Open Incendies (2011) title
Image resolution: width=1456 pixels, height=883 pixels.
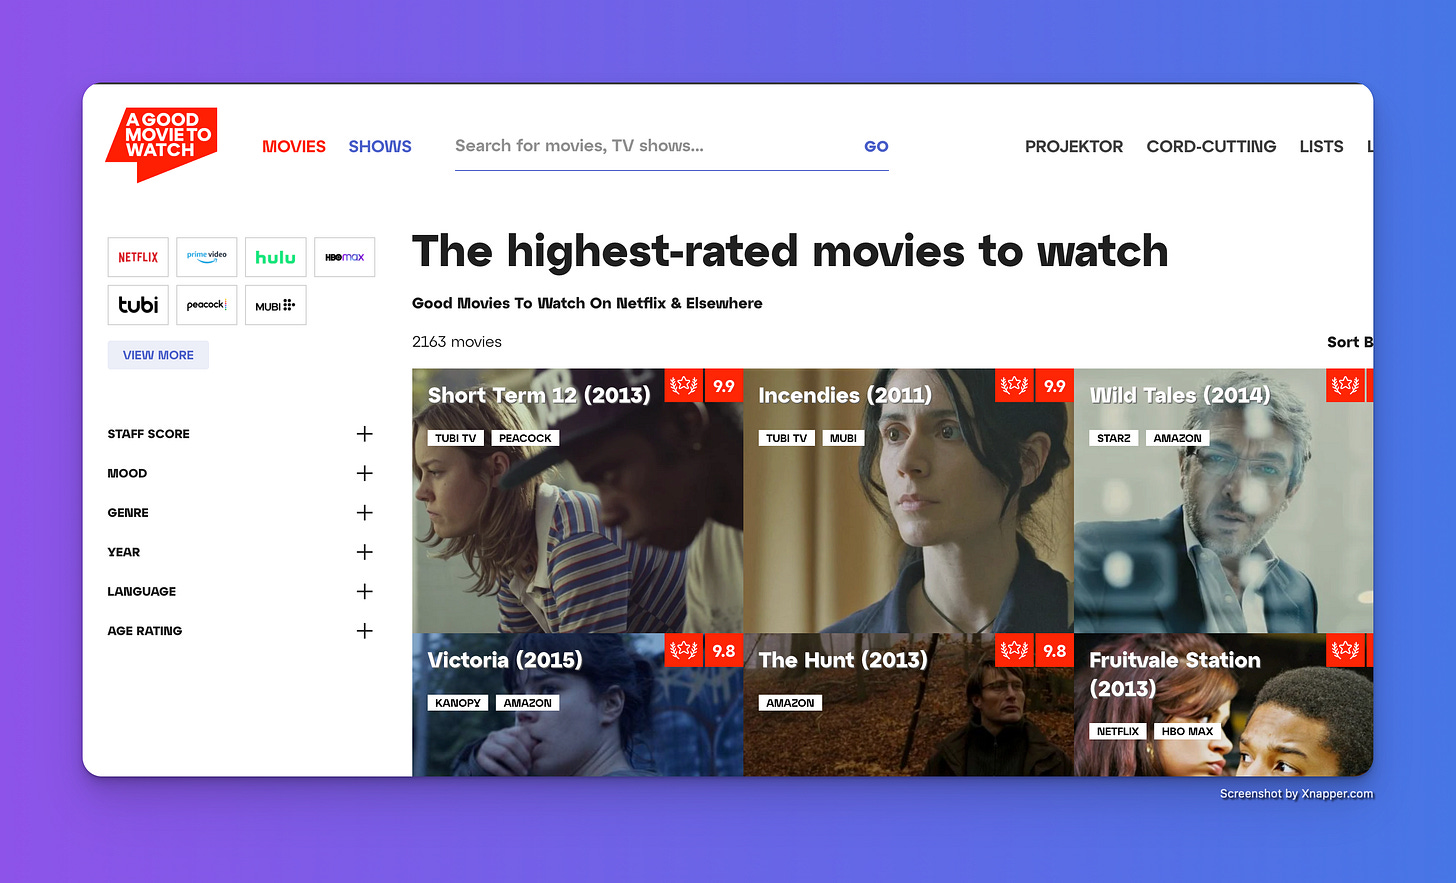coord(845,395)
